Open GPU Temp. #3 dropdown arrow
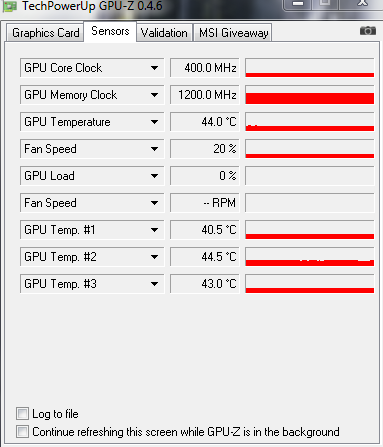 coord(154,284)
